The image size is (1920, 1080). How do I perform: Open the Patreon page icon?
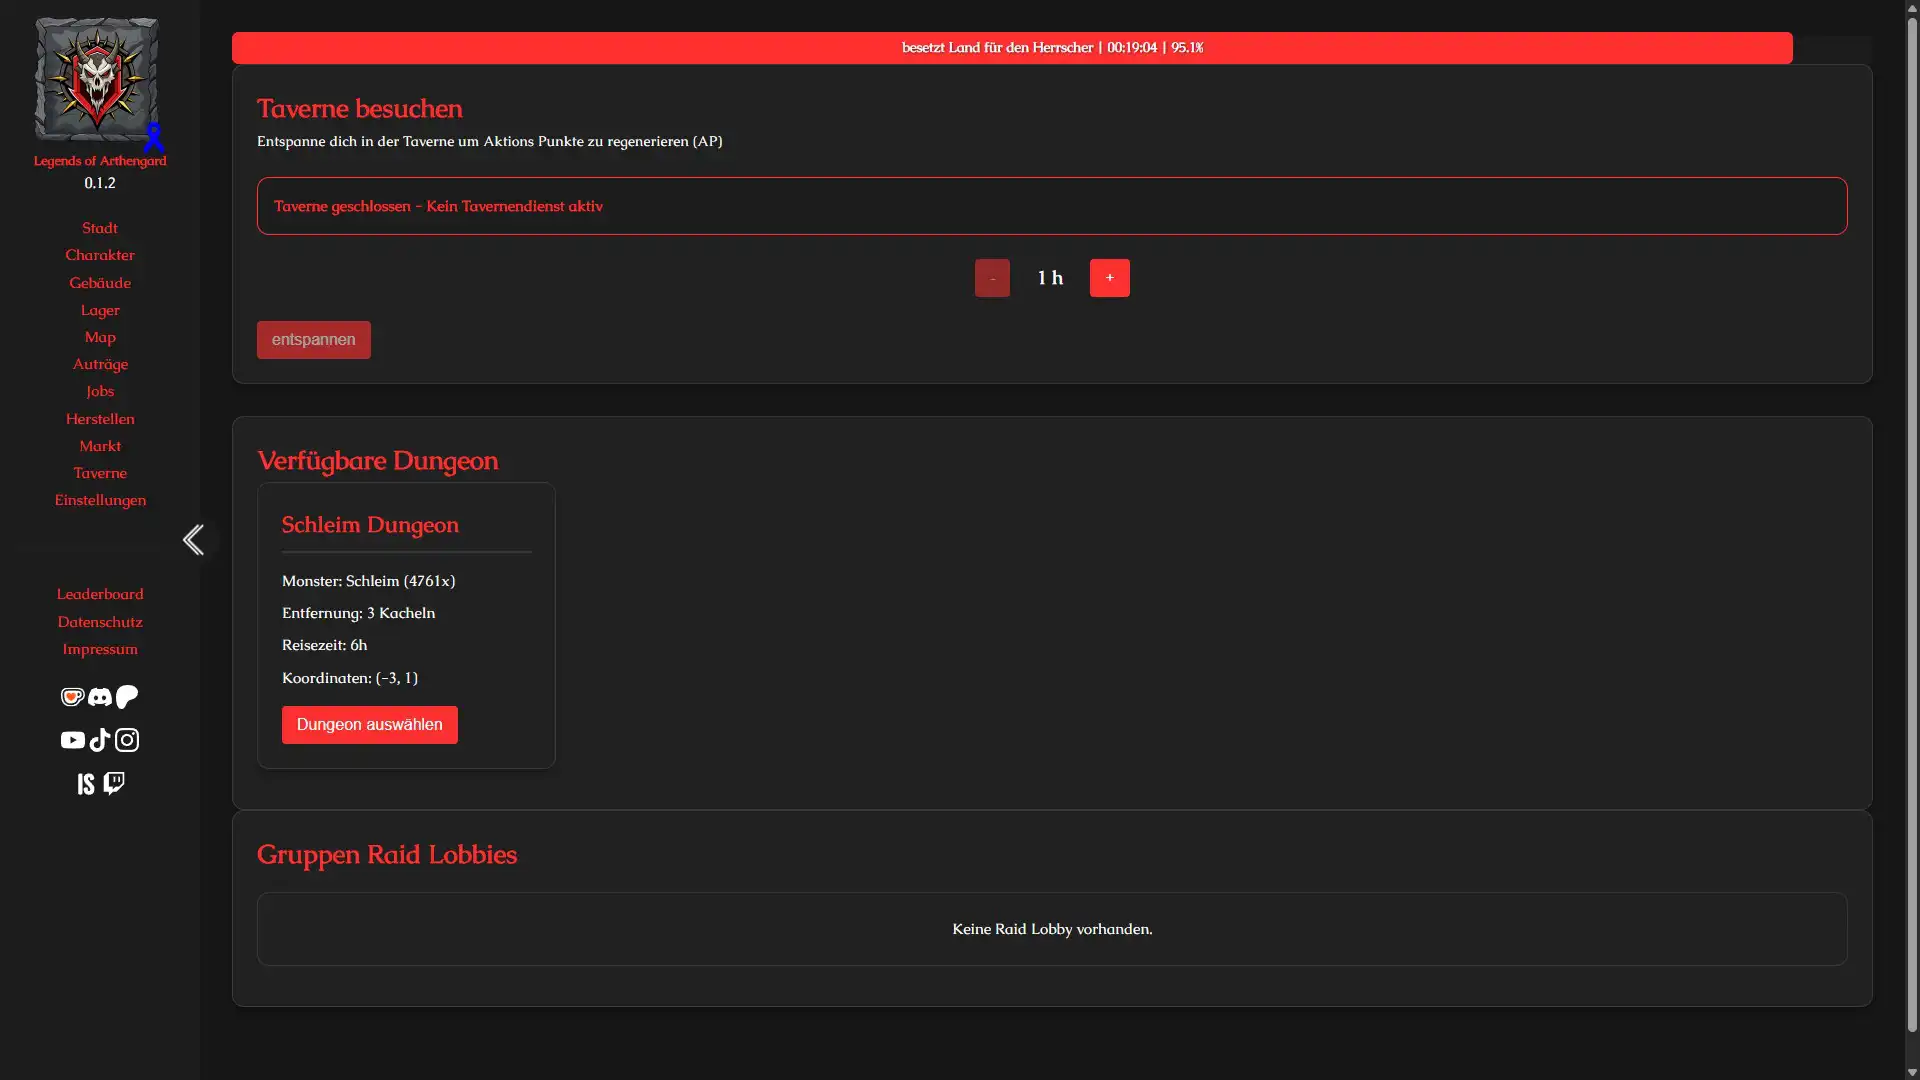126,697
